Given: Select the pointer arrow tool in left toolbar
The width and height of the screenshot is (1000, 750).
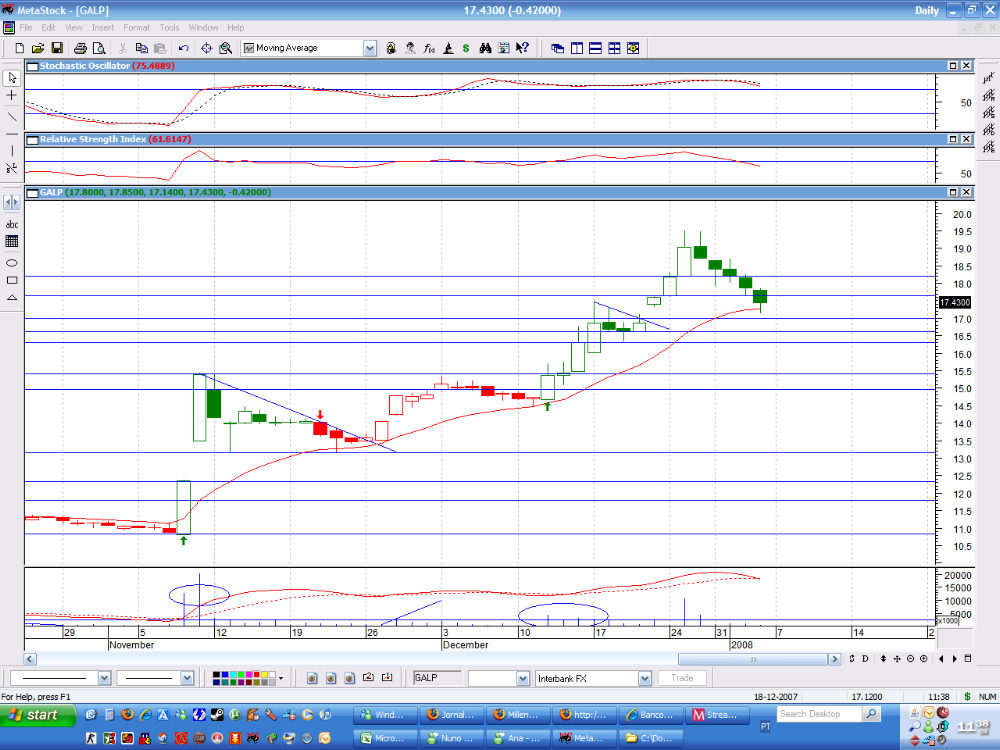Looking at the screenshot, I should (x=11, y=78).
